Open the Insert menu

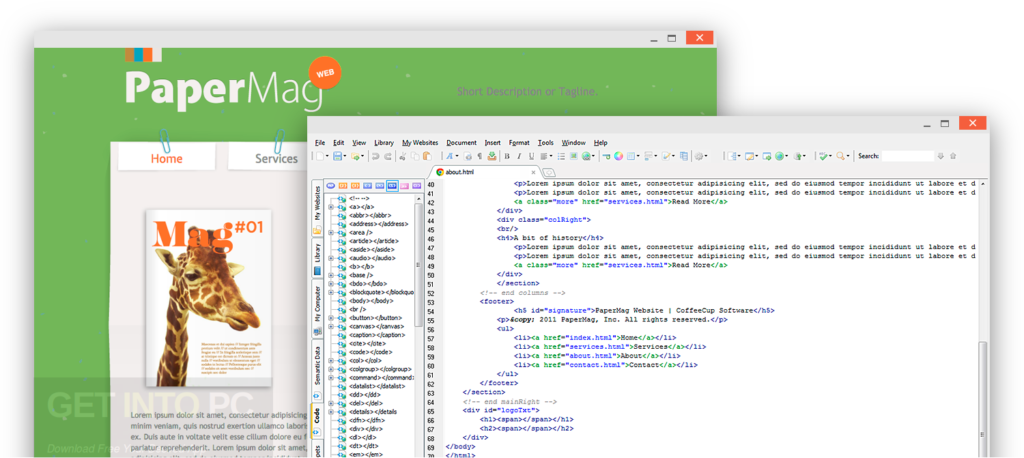point(492,142)
